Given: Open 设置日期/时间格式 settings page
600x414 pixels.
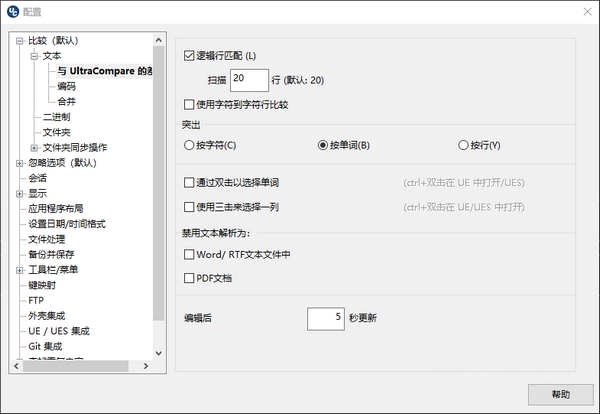Looking at the screenshot, I should [67, 224].
